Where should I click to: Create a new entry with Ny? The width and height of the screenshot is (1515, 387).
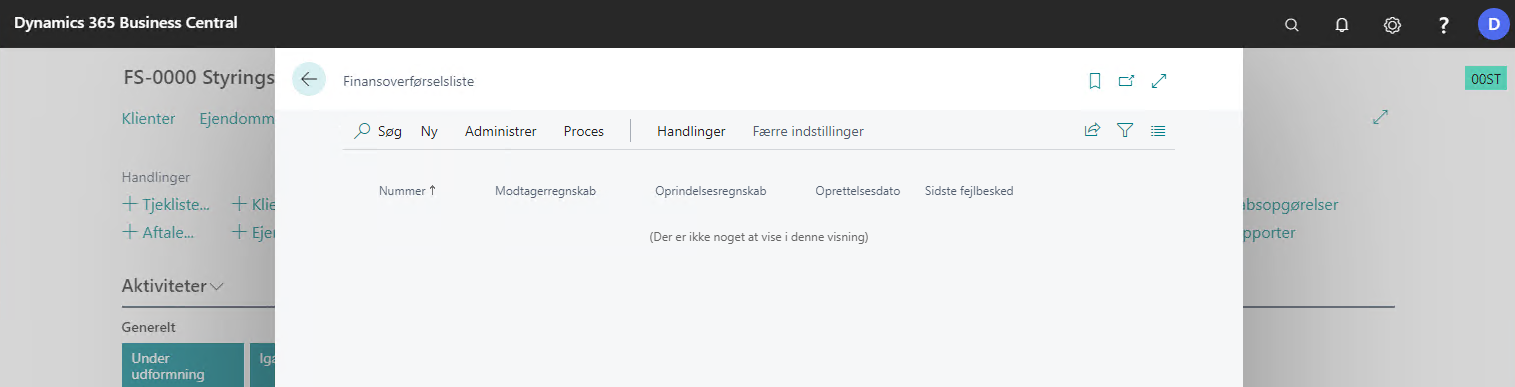pos(429,131)
